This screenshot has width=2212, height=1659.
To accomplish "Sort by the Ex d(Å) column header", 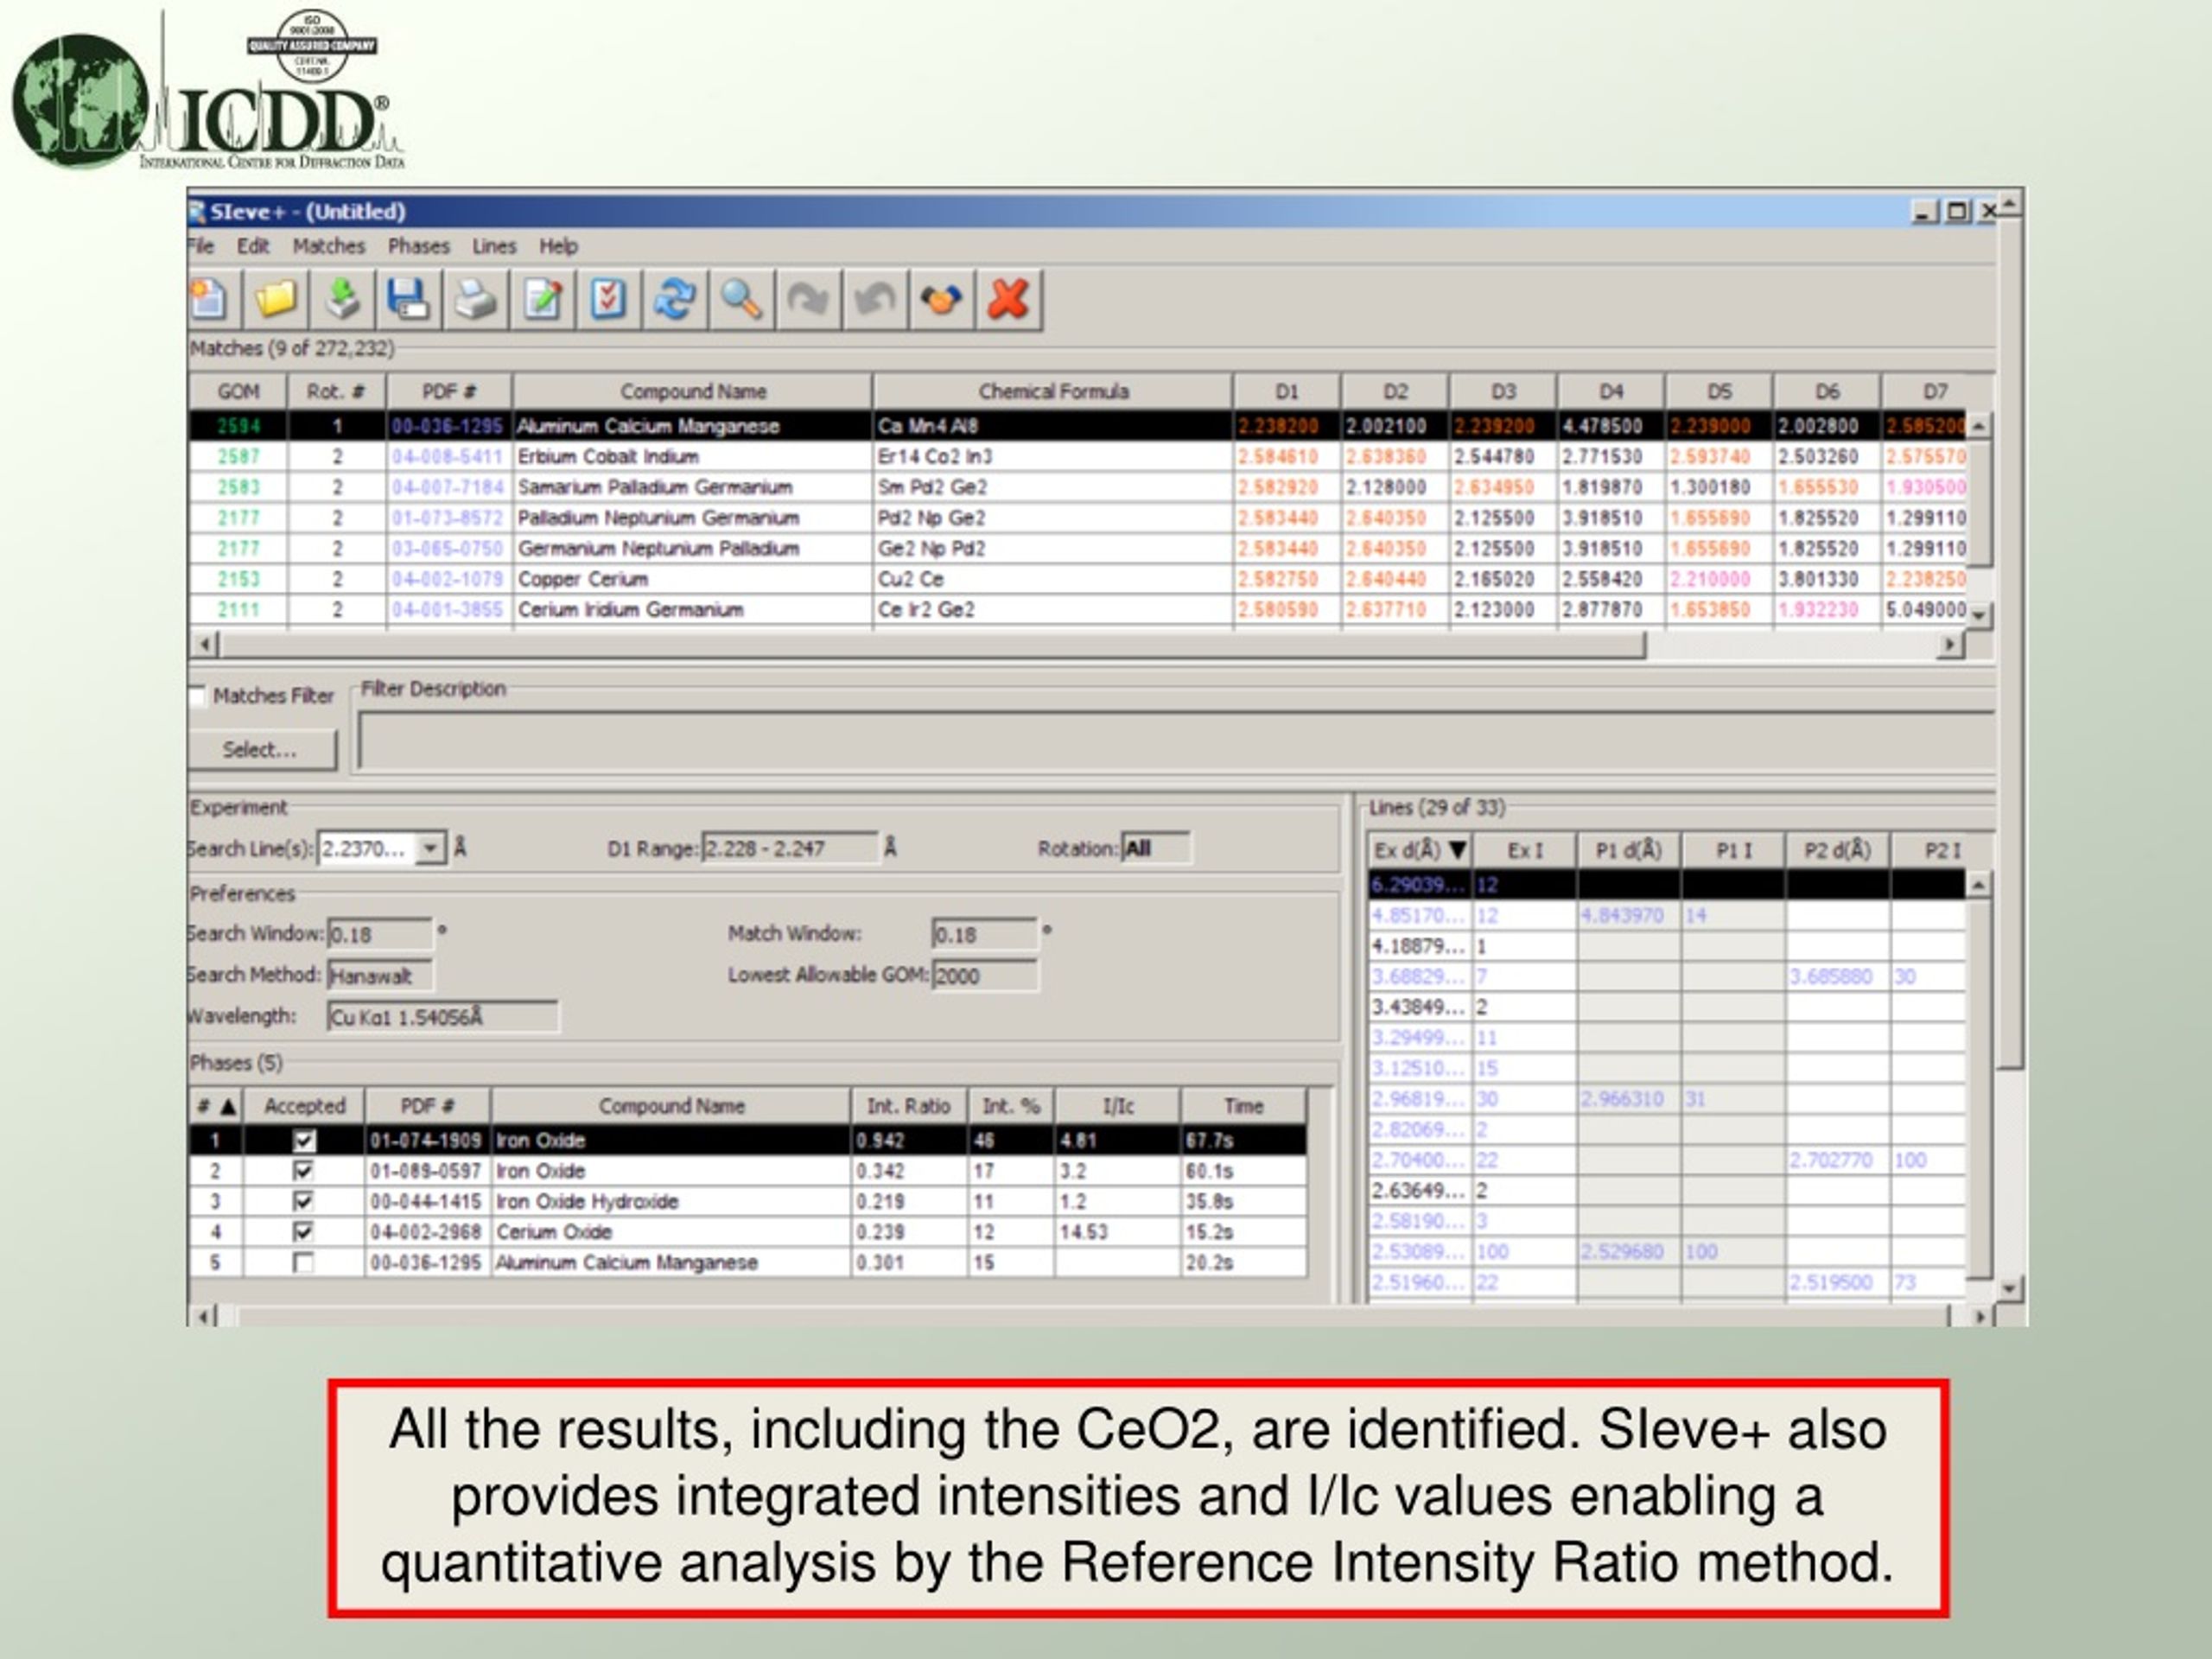I will tap(1420, 851).
